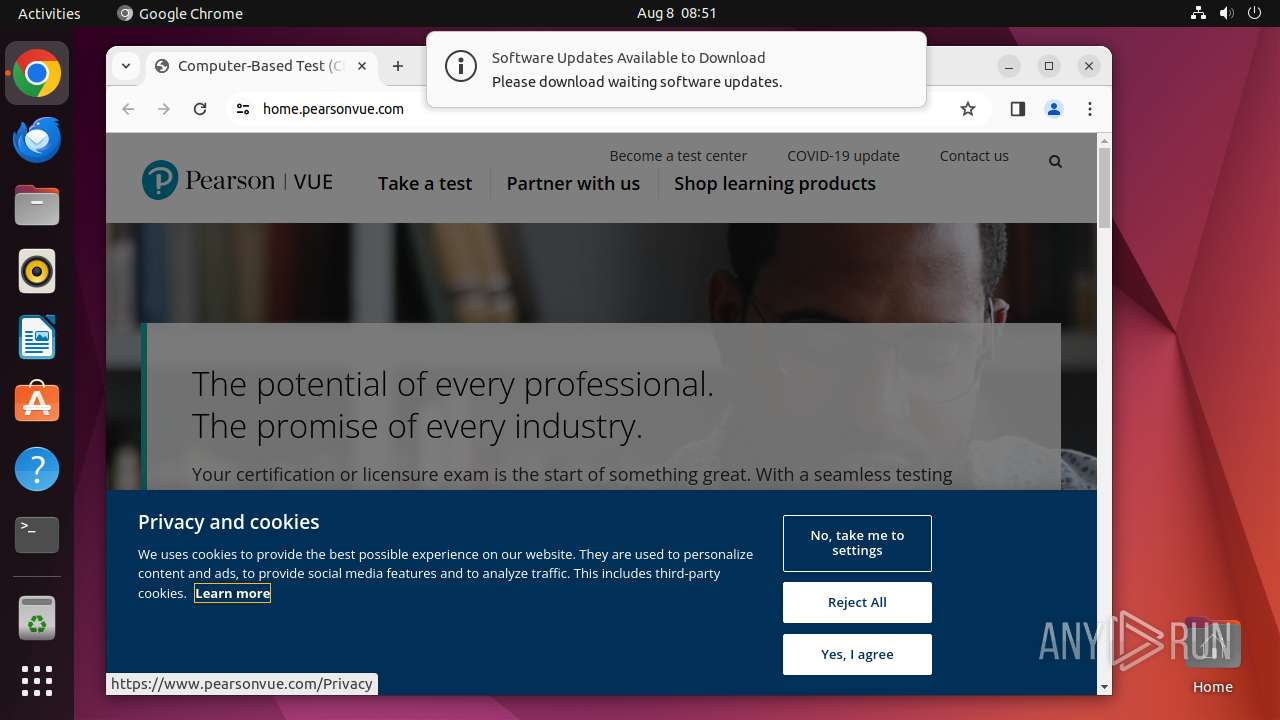Open the clock and calendar panel
Viewport: 1280px width, 720px height.
(677, 13)
